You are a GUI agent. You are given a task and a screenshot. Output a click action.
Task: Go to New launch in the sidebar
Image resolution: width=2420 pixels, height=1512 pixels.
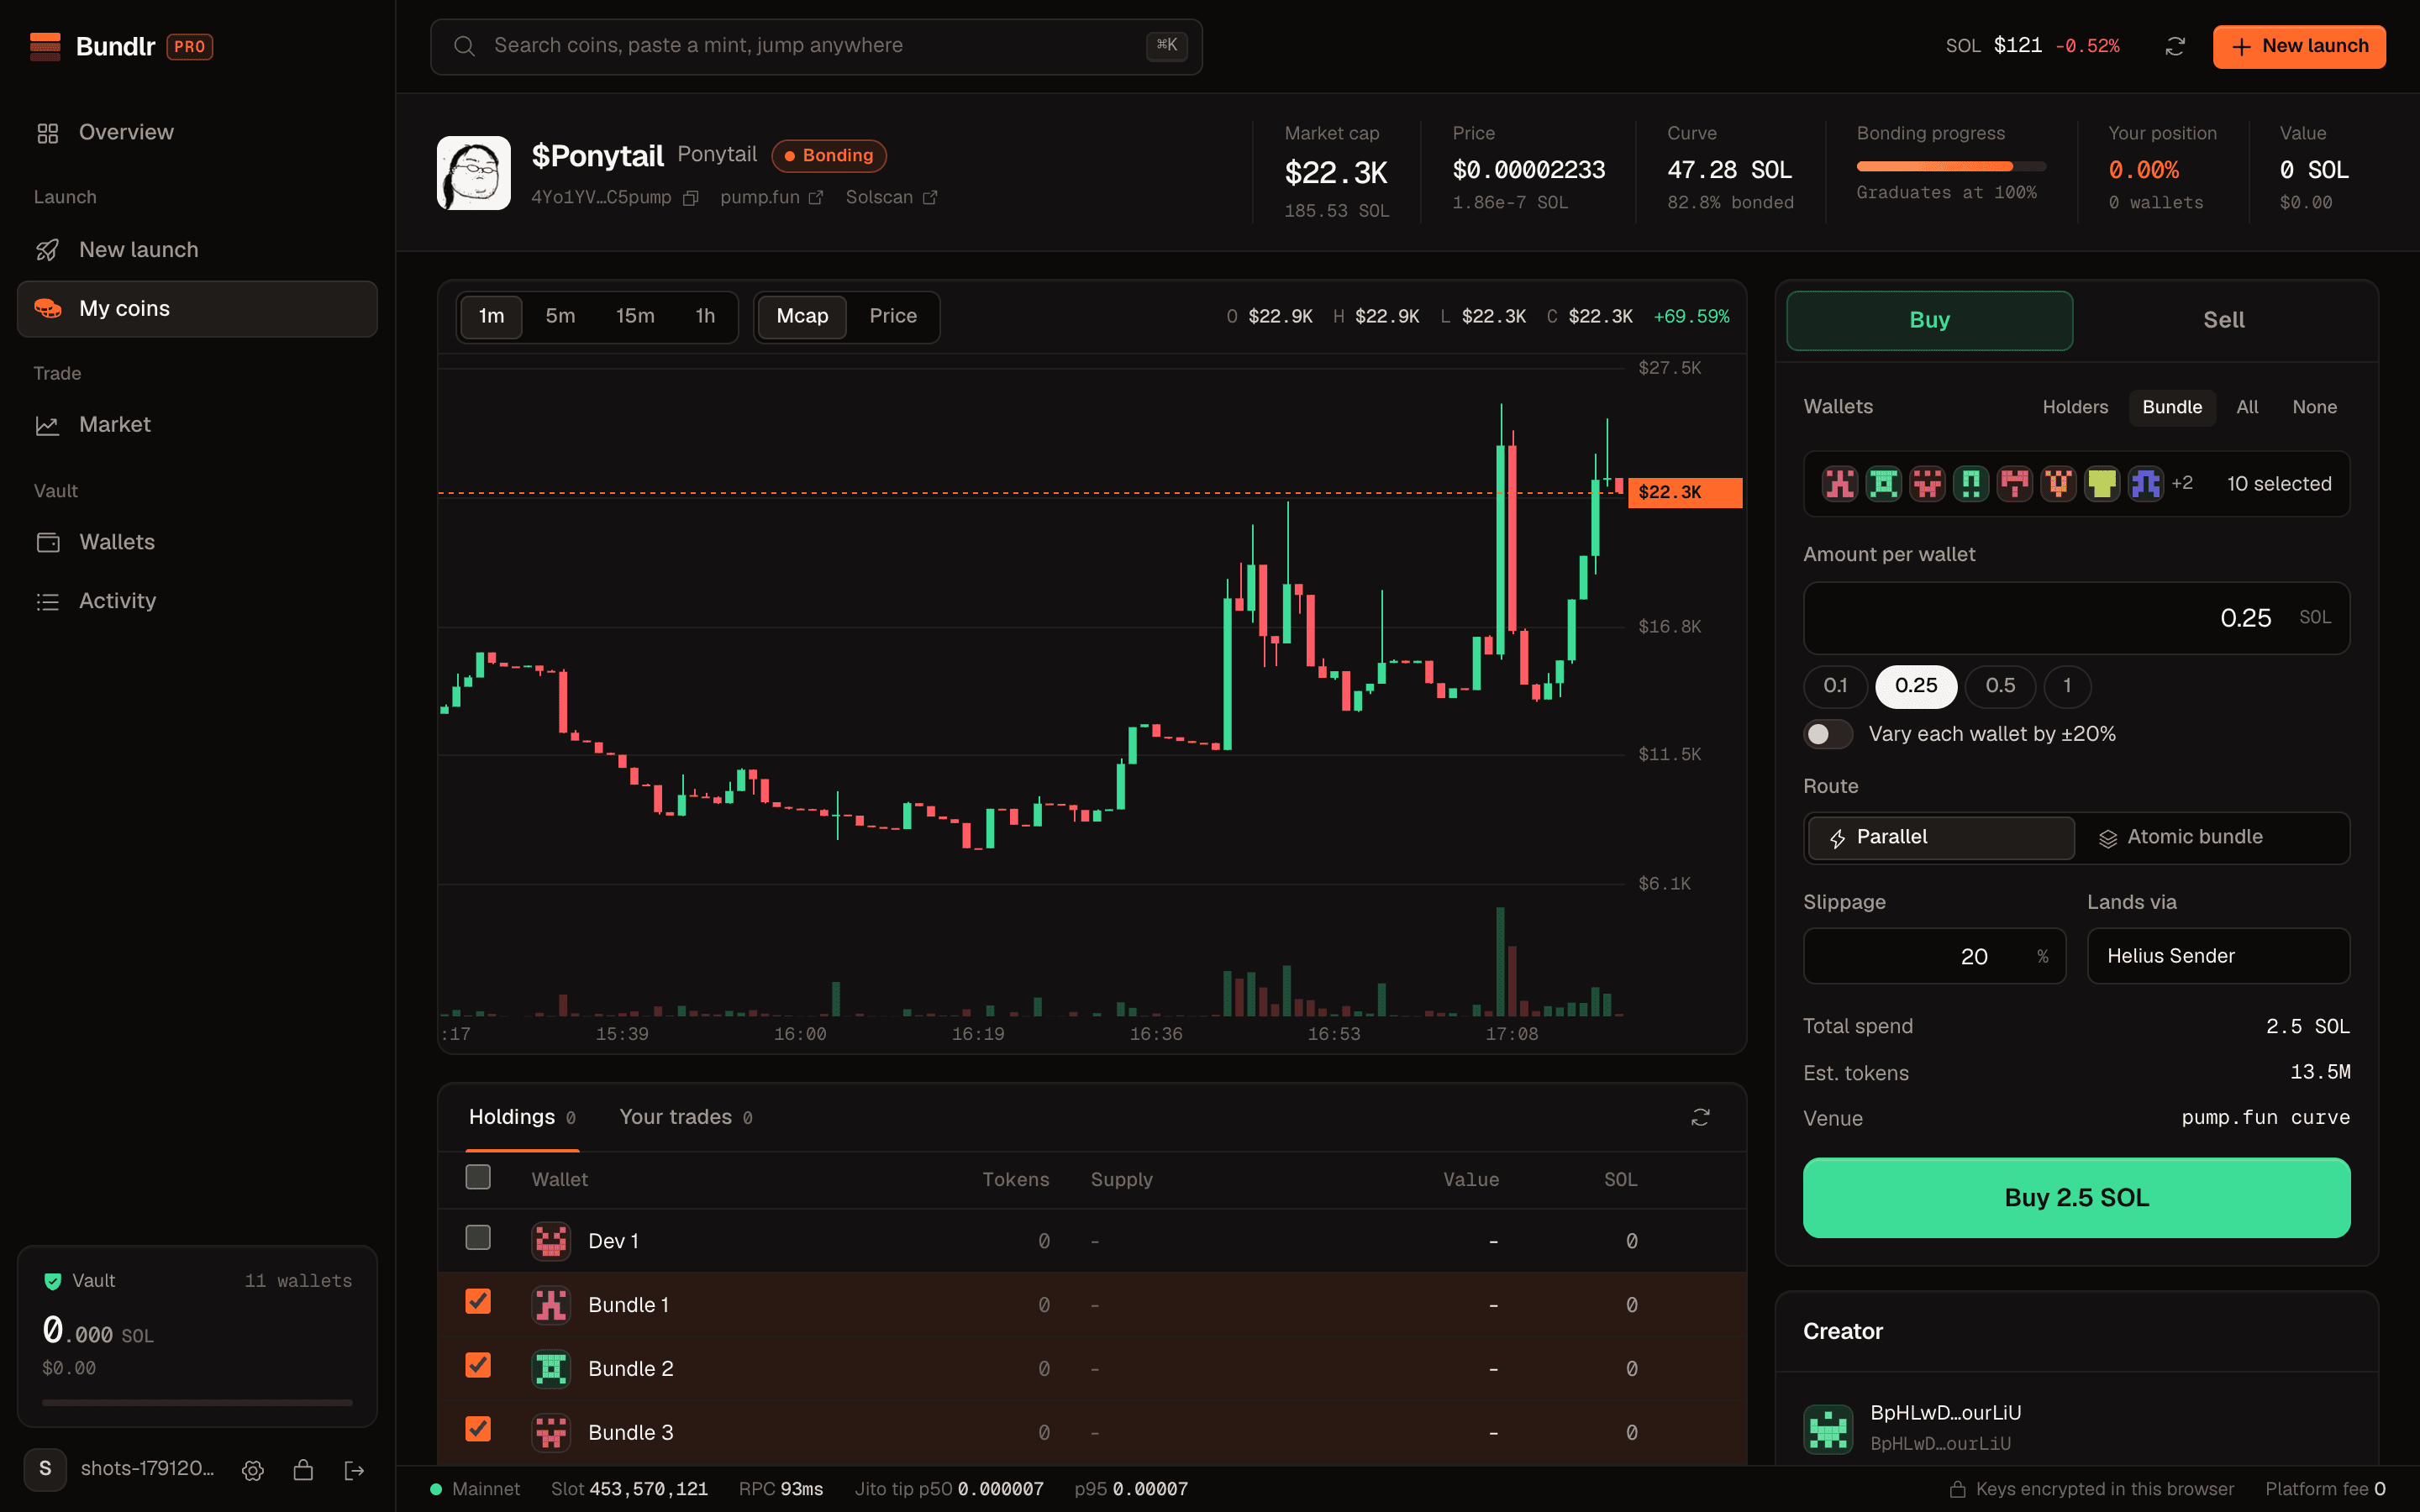(x=197, y=250)
